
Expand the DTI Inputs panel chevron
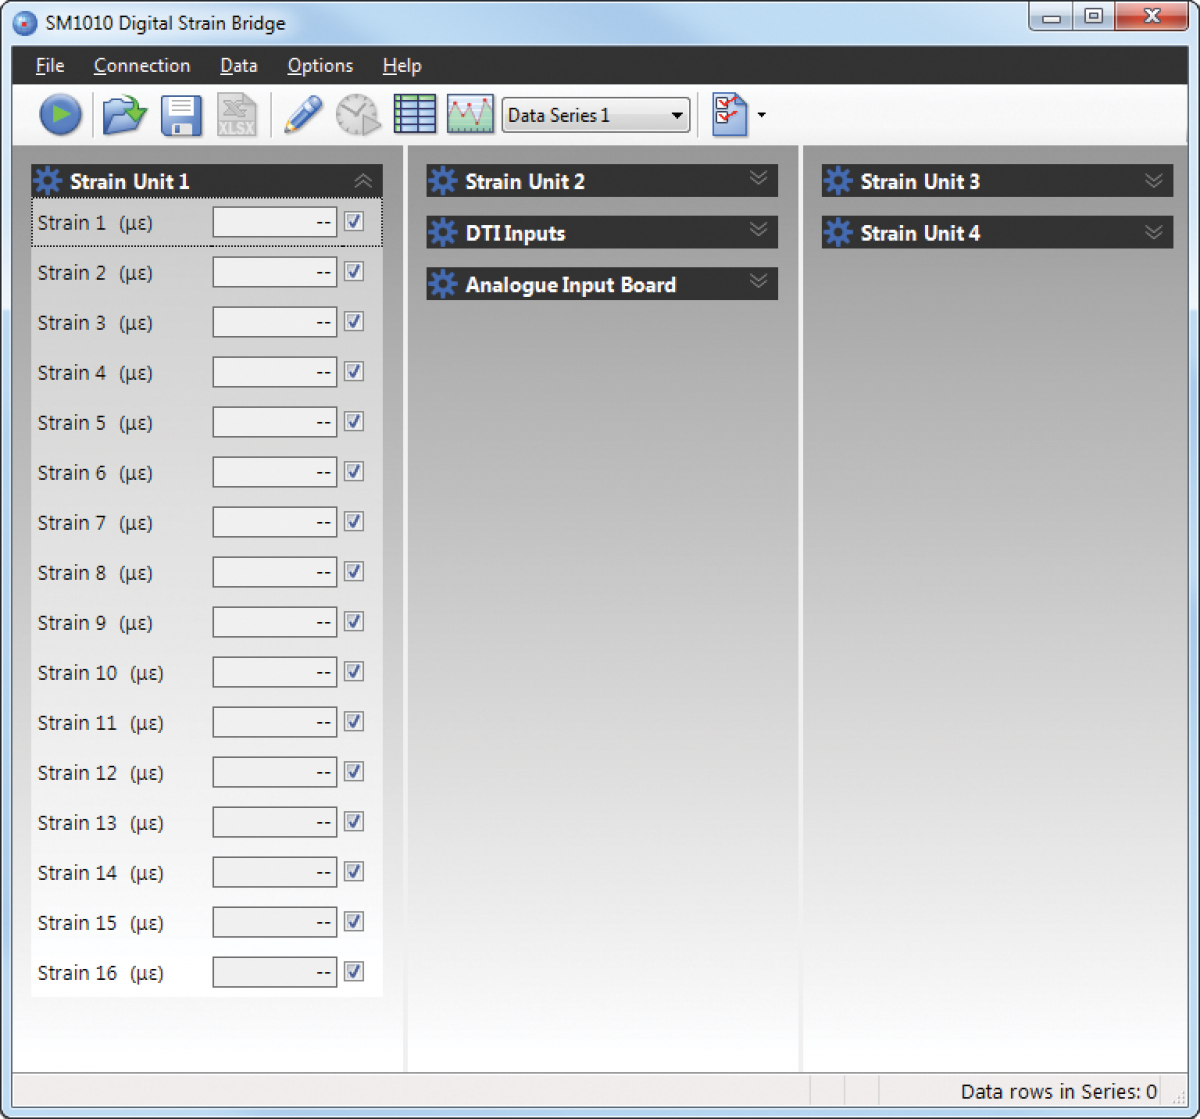click(x=758, y=230)
